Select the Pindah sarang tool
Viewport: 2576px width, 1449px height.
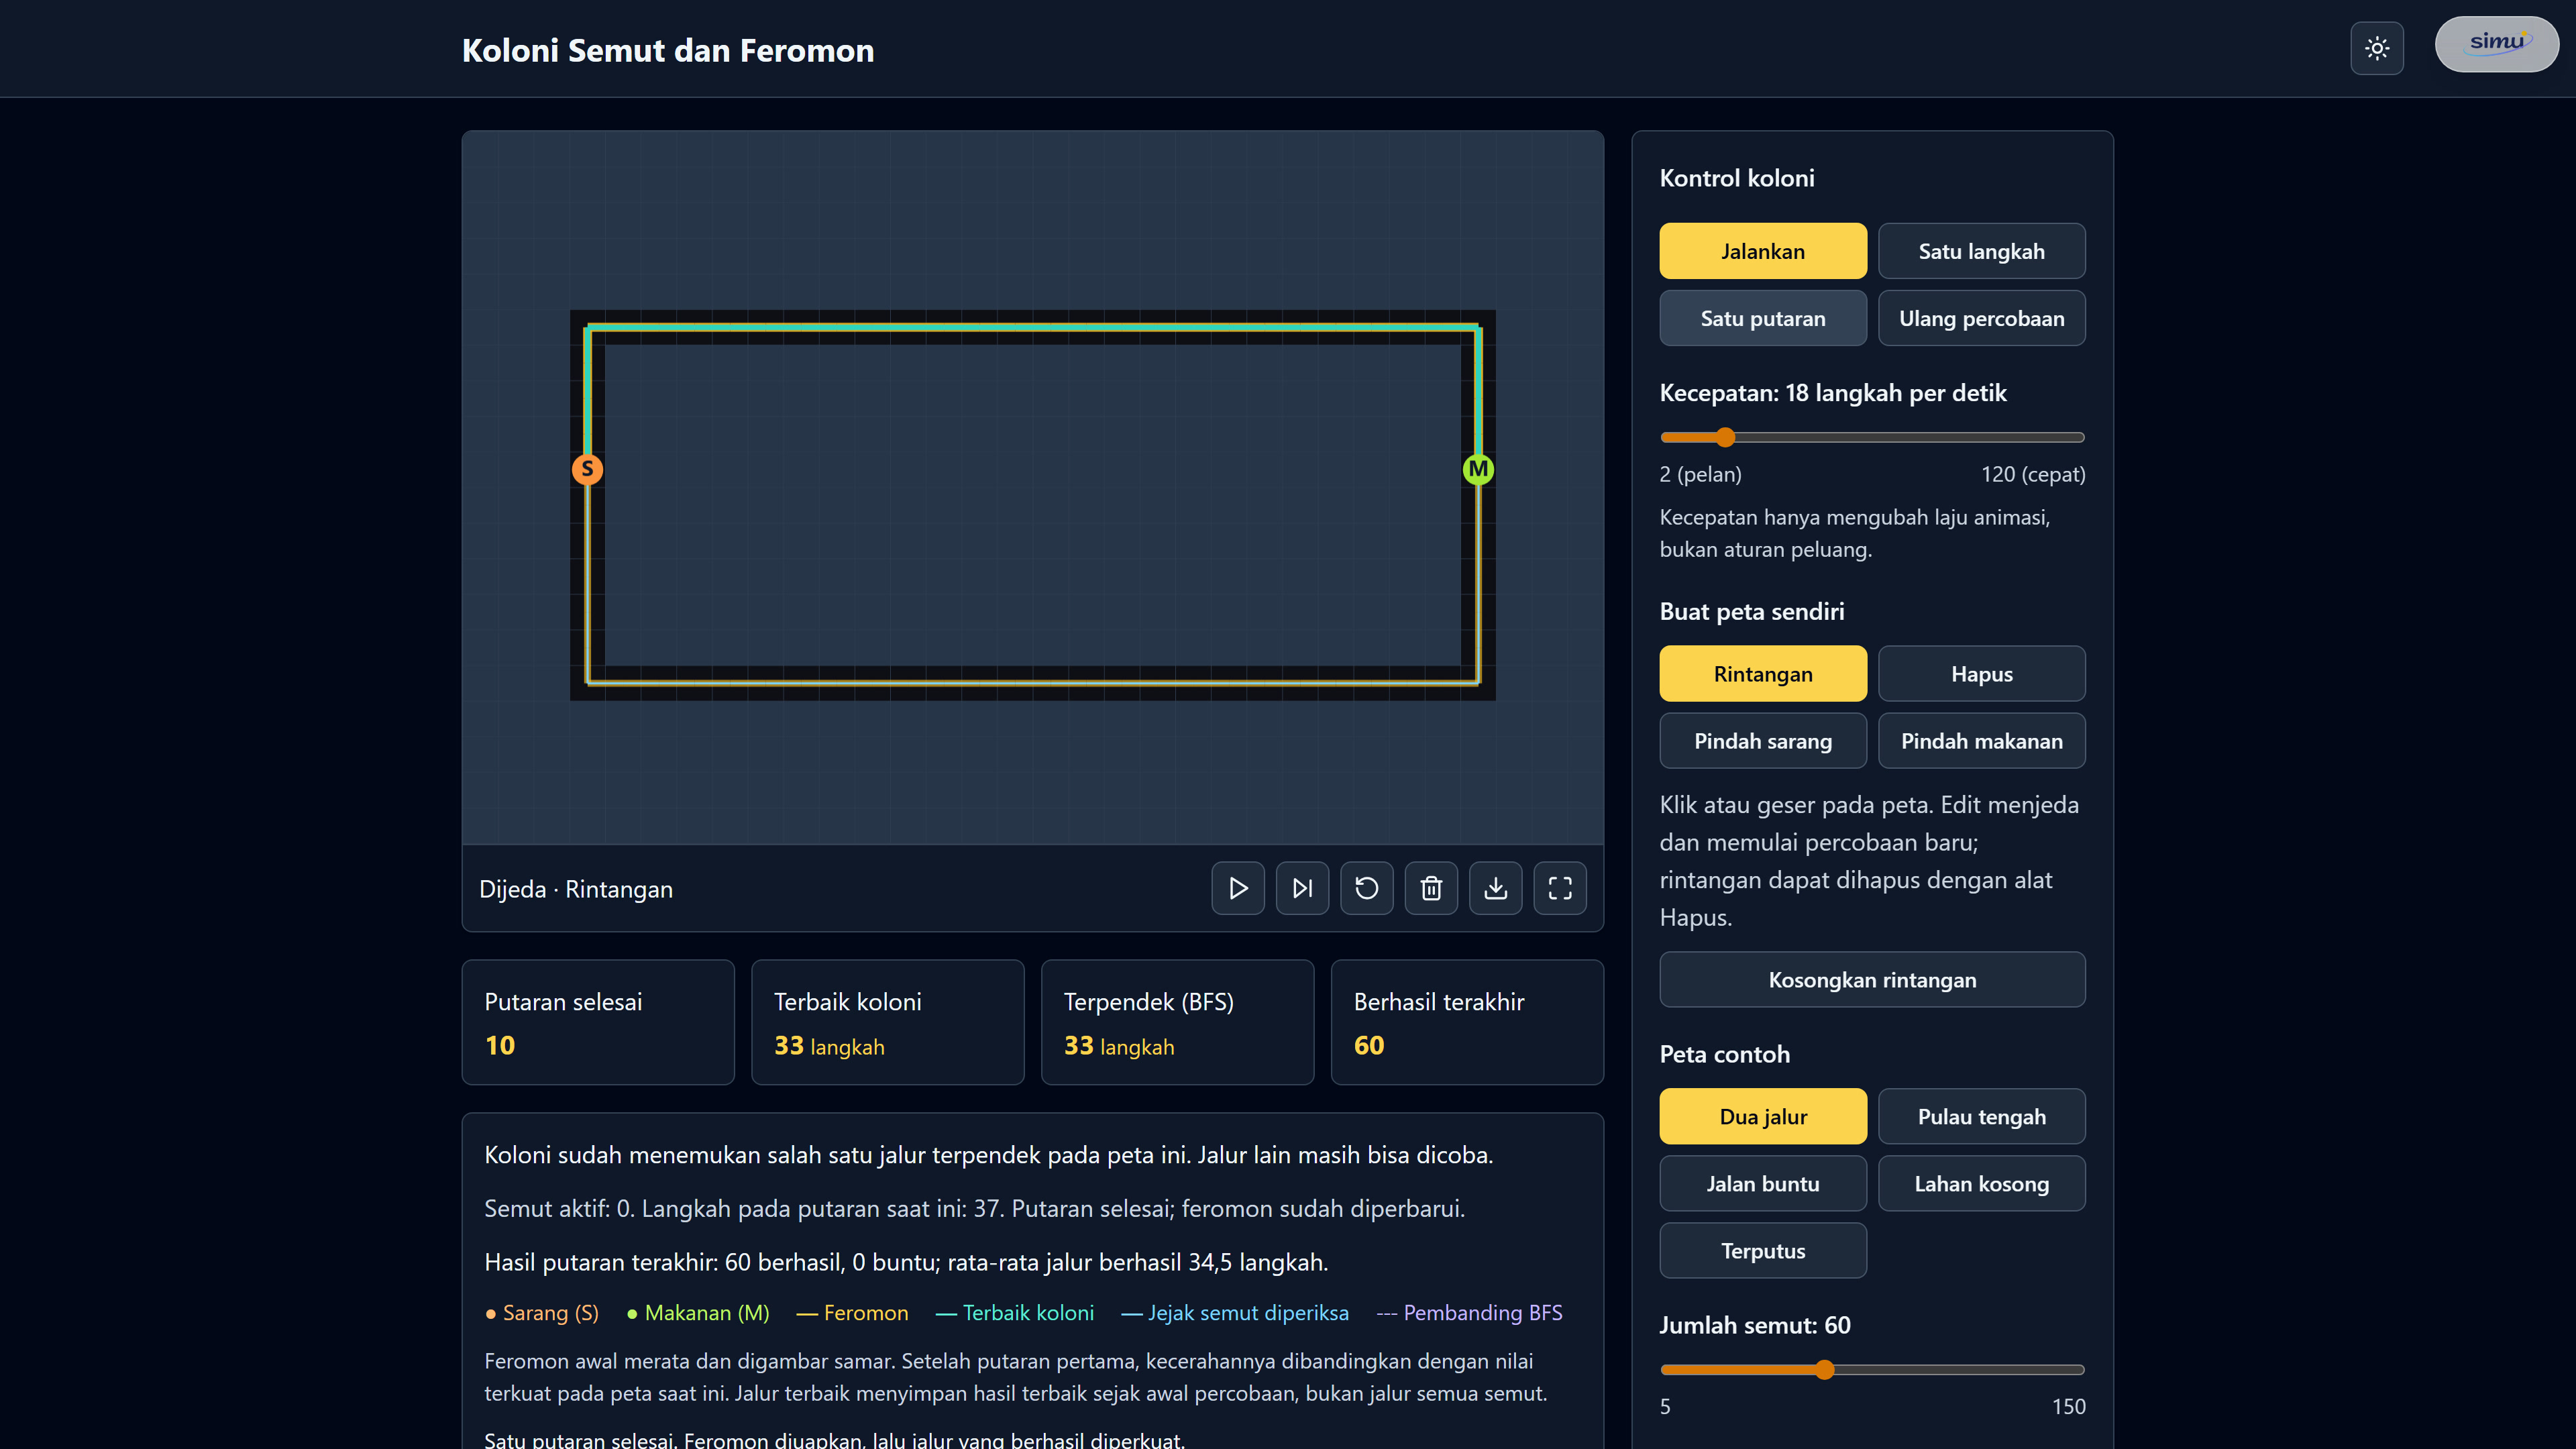point(1763,740)
